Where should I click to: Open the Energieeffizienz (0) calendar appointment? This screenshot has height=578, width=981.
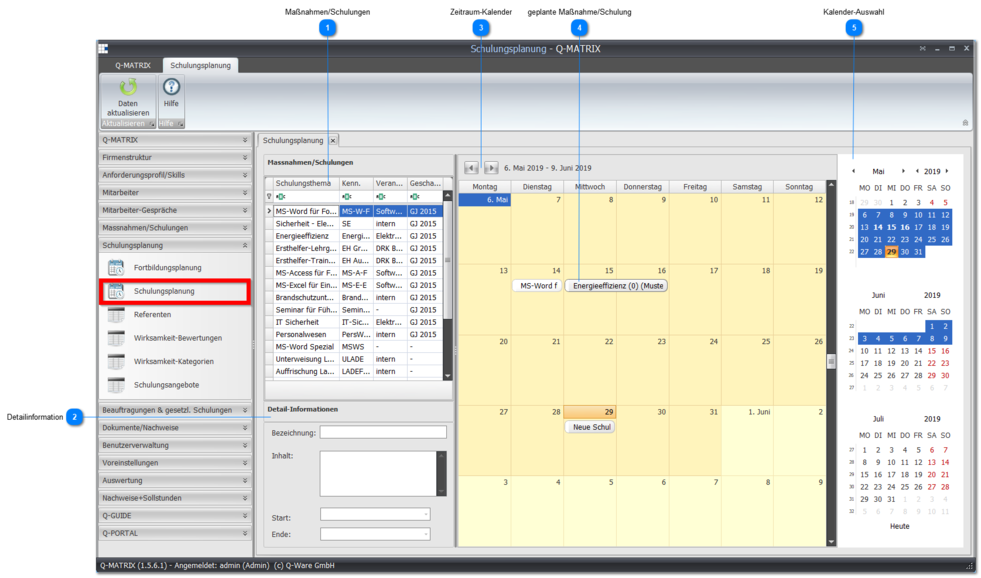pyautogui.click(x=616, y=286)
